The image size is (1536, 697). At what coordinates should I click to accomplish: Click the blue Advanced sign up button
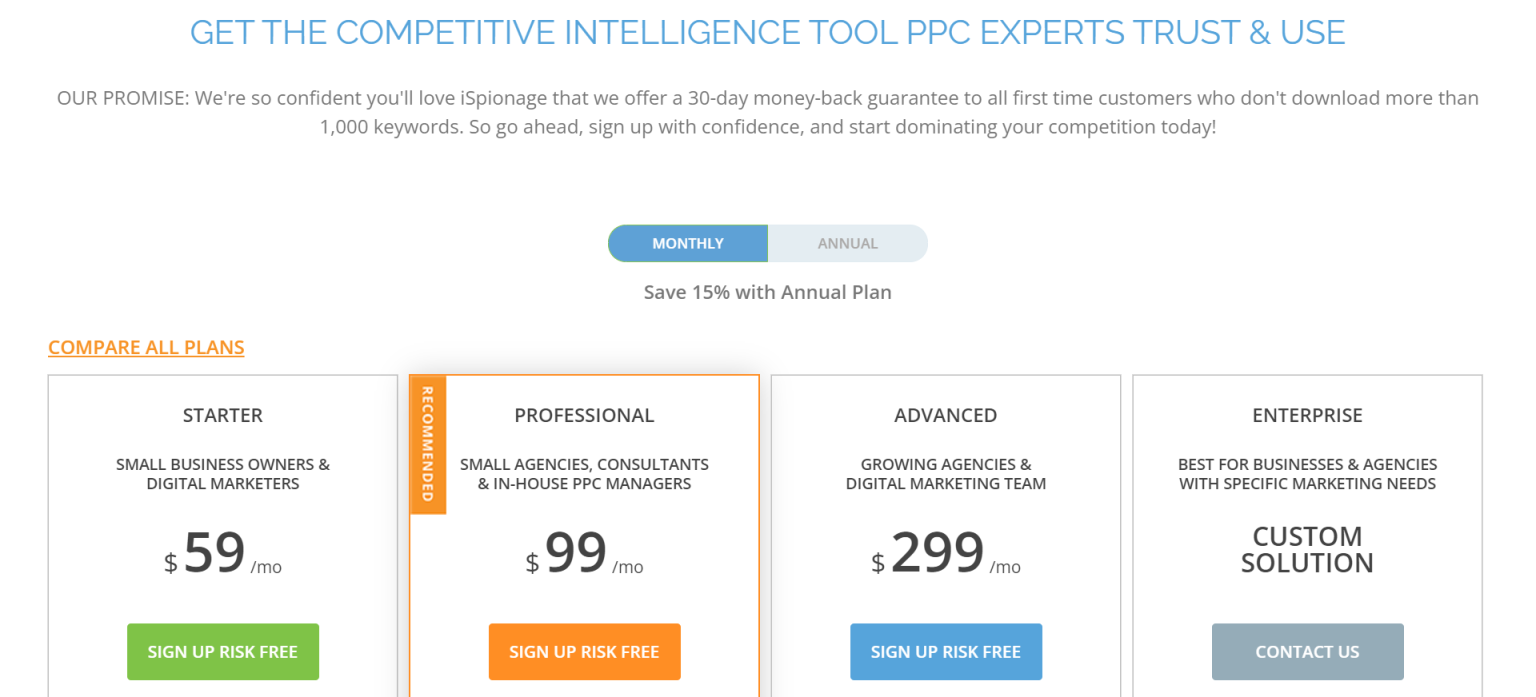point(946,652)
